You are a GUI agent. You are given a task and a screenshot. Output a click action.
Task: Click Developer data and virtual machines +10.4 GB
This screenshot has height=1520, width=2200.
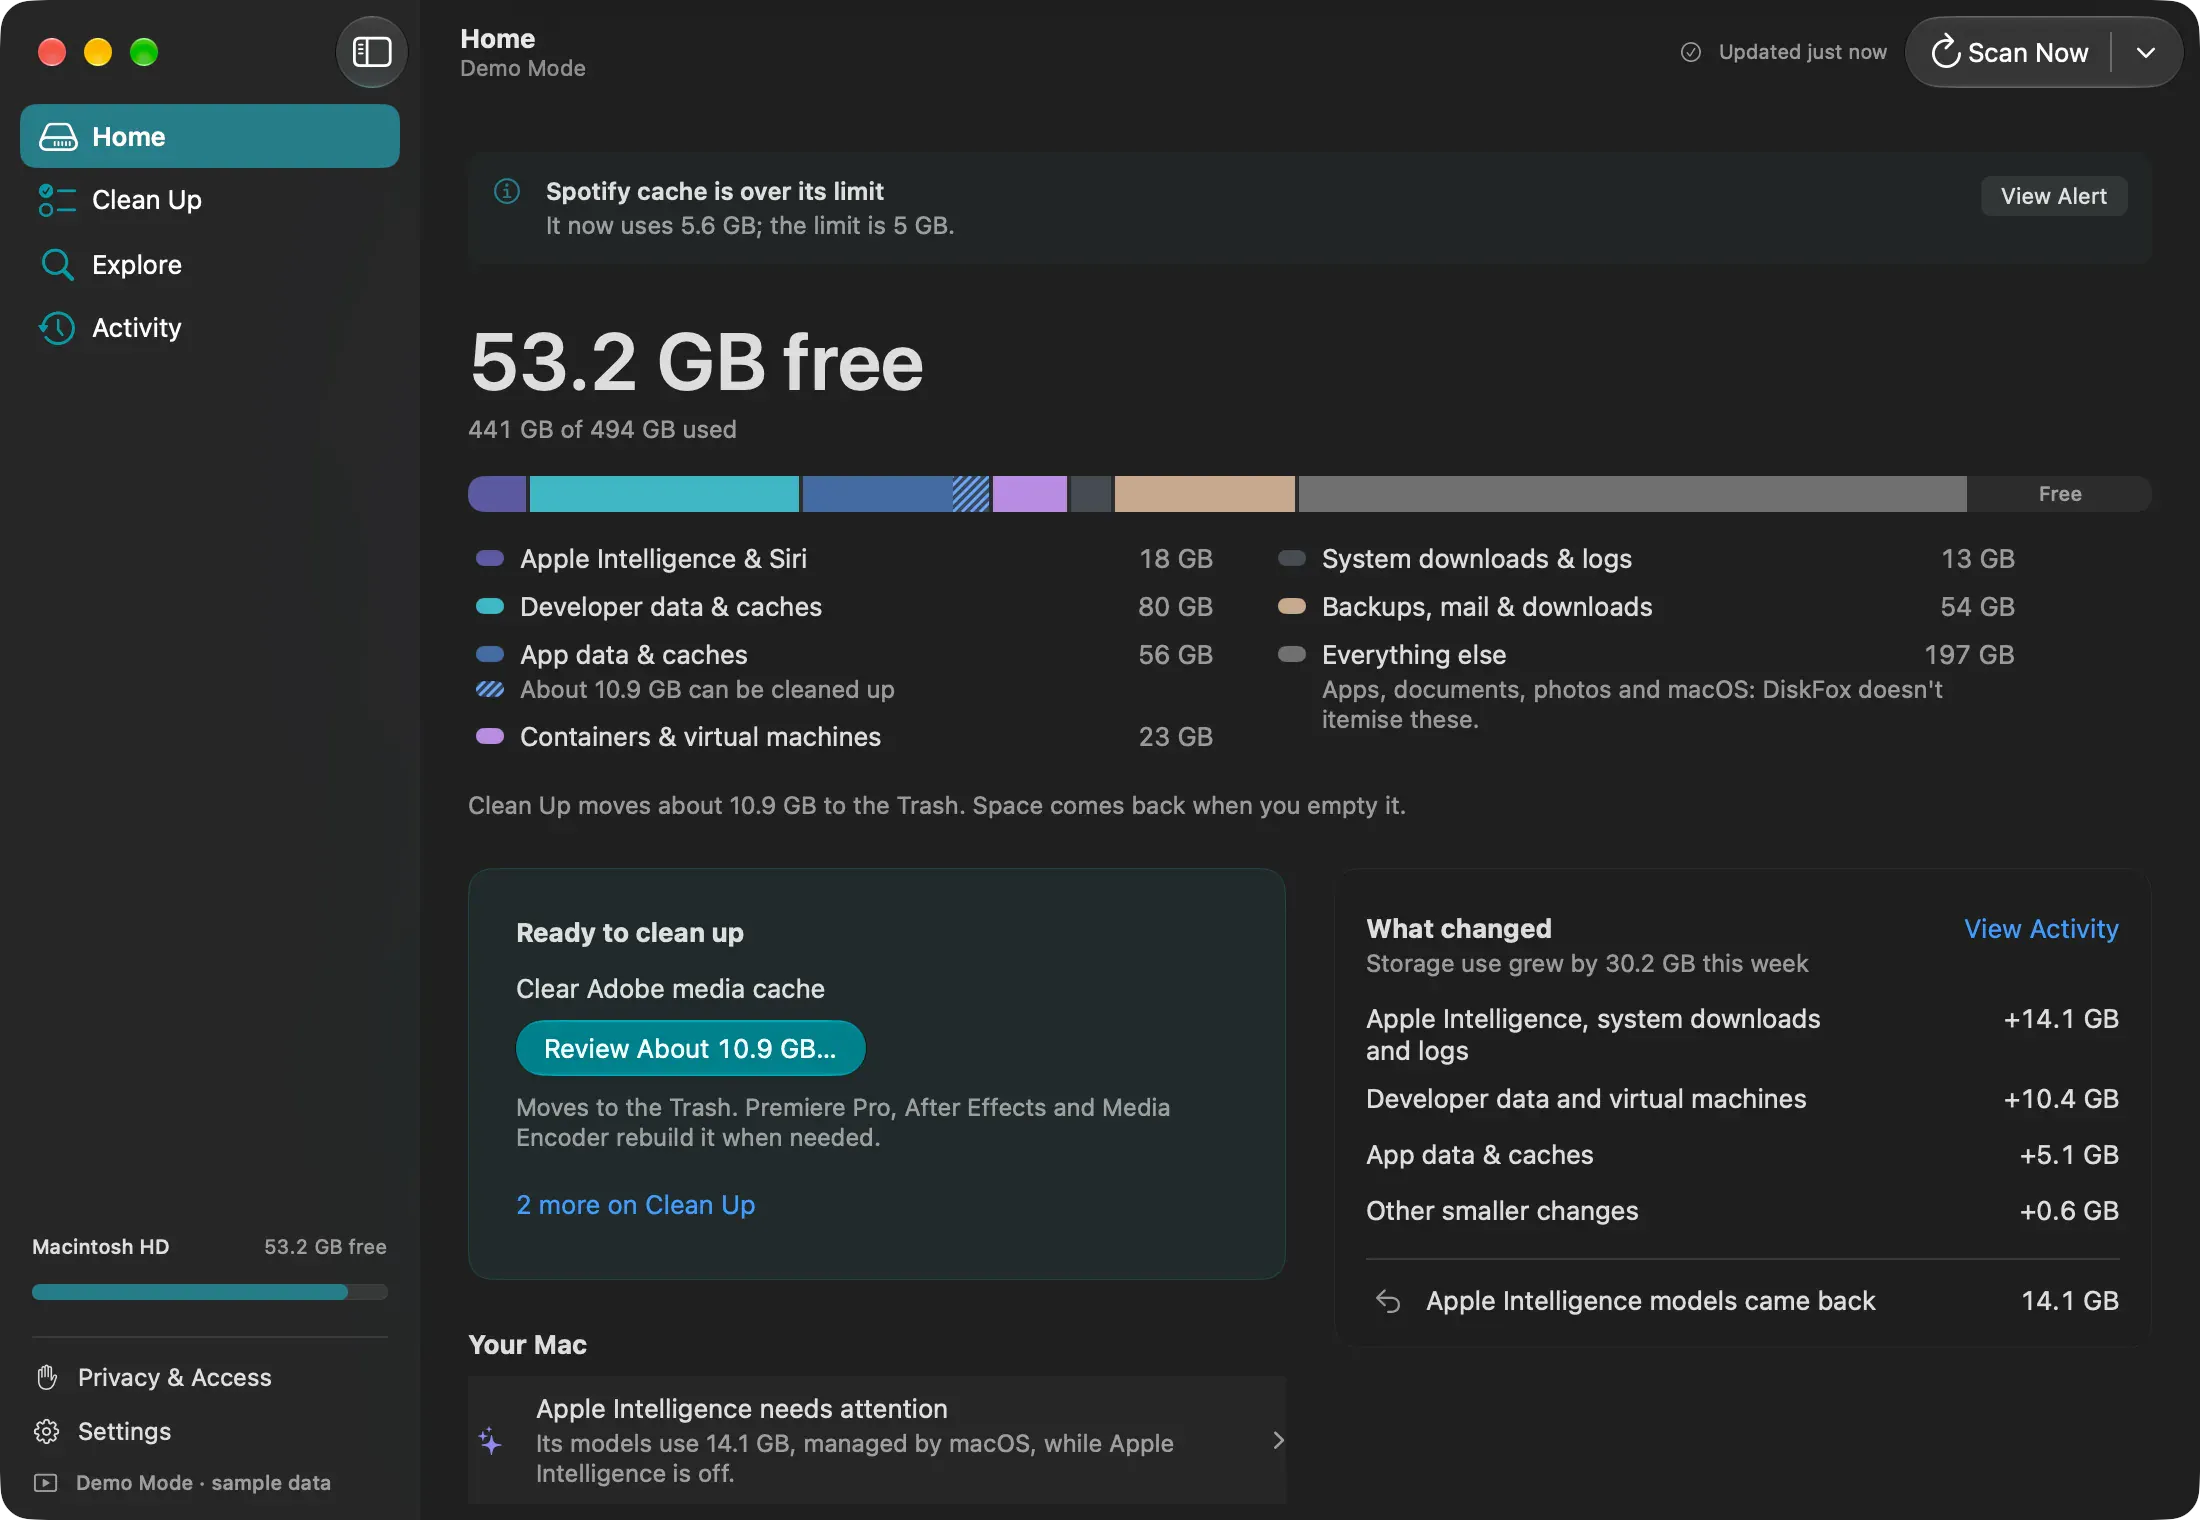[1742, 1099]
